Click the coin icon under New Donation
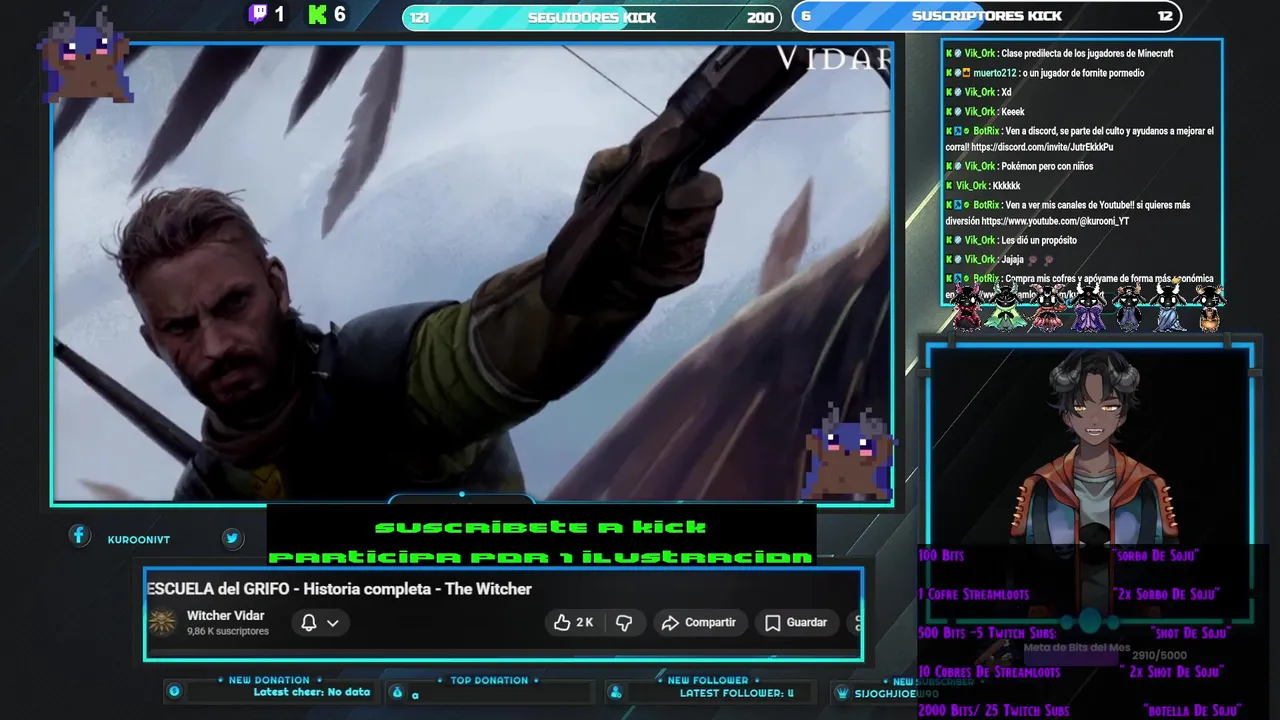Screen dimensions: 1280x720 (174, 691)
